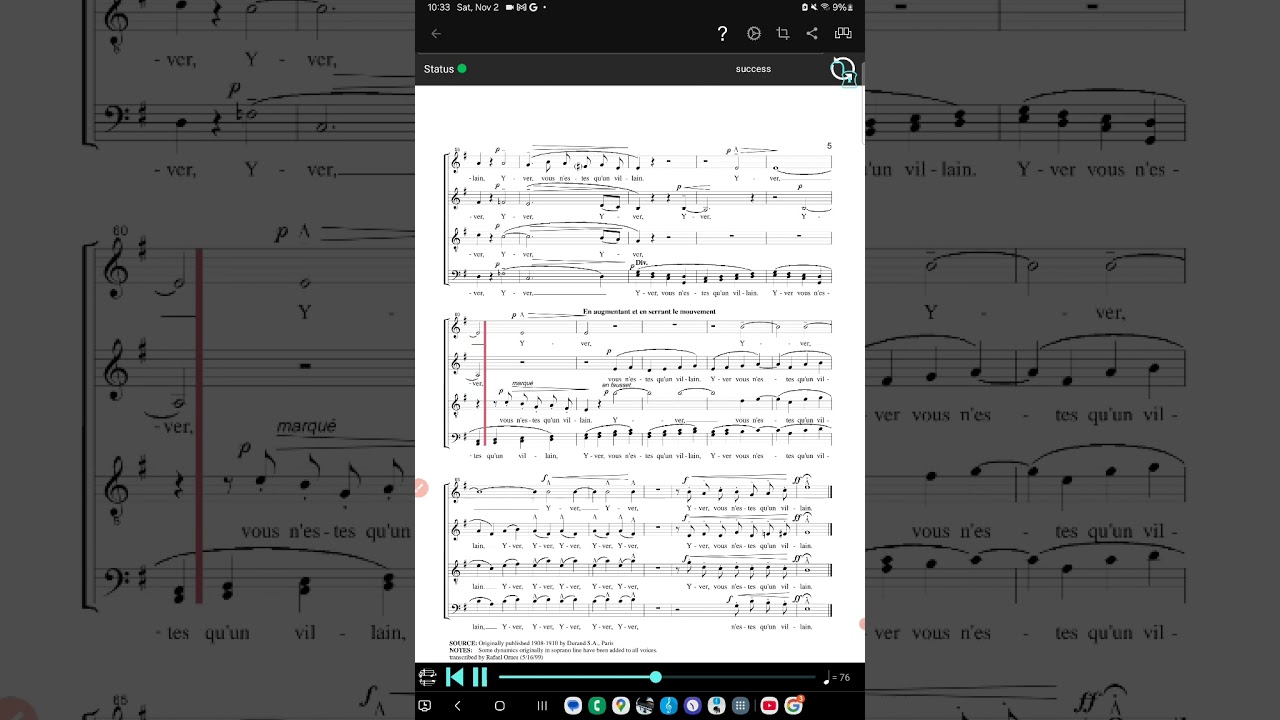Open the score staves settings icon
Screen dimensions: 1280x720
[x=427, y=677]
